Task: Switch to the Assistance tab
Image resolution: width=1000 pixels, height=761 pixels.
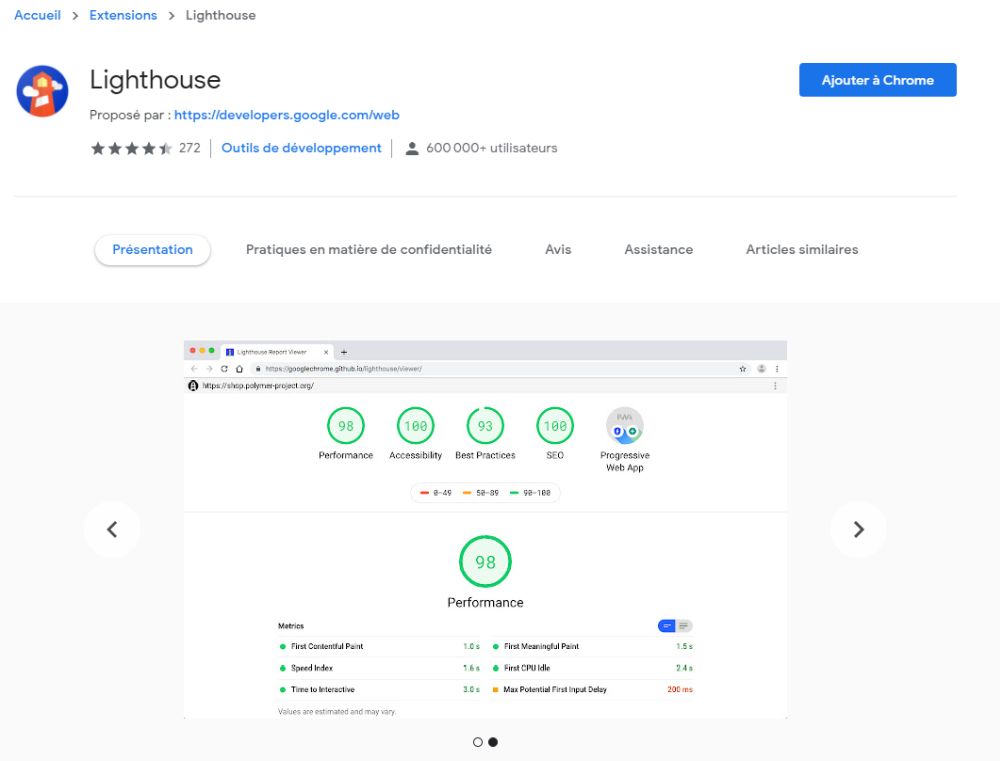Action: pyautogui.click(x=659, y=249)
